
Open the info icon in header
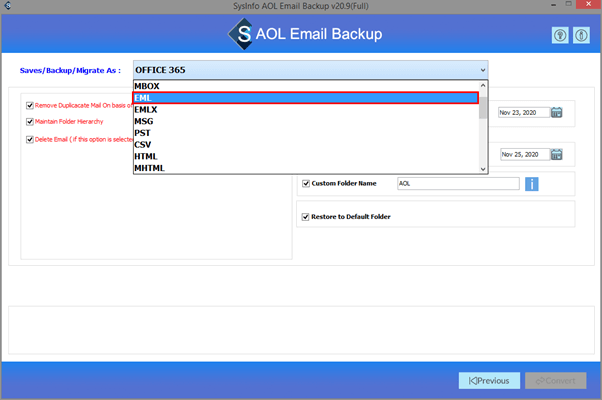pos(581,36)
